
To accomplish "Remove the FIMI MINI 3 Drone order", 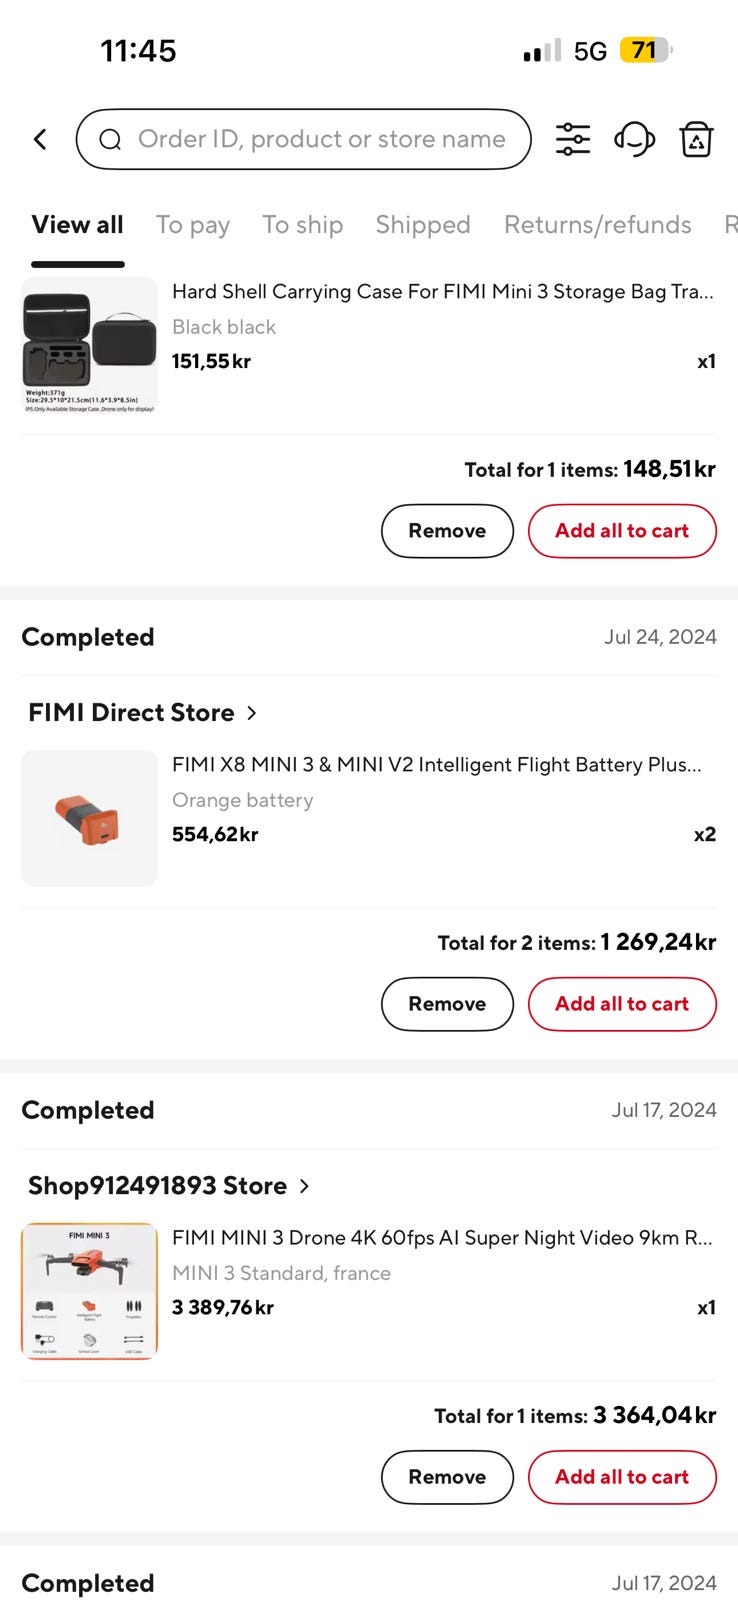I will (x=447, y=1477).
